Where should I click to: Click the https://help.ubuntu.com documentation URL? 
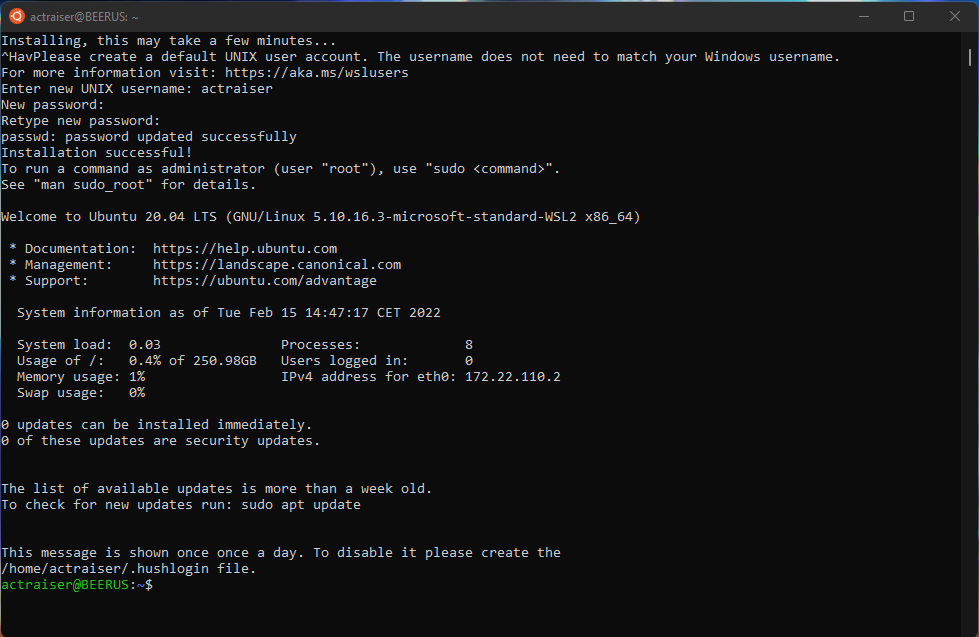click(245, 249)
